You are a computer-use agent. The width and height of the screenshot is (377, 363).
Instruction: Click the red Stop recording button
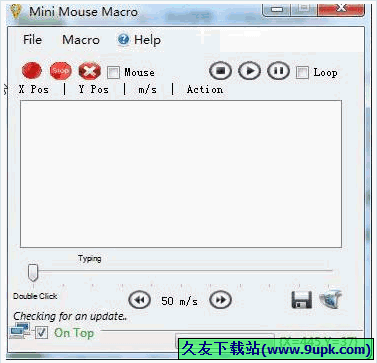coord(60,71)
